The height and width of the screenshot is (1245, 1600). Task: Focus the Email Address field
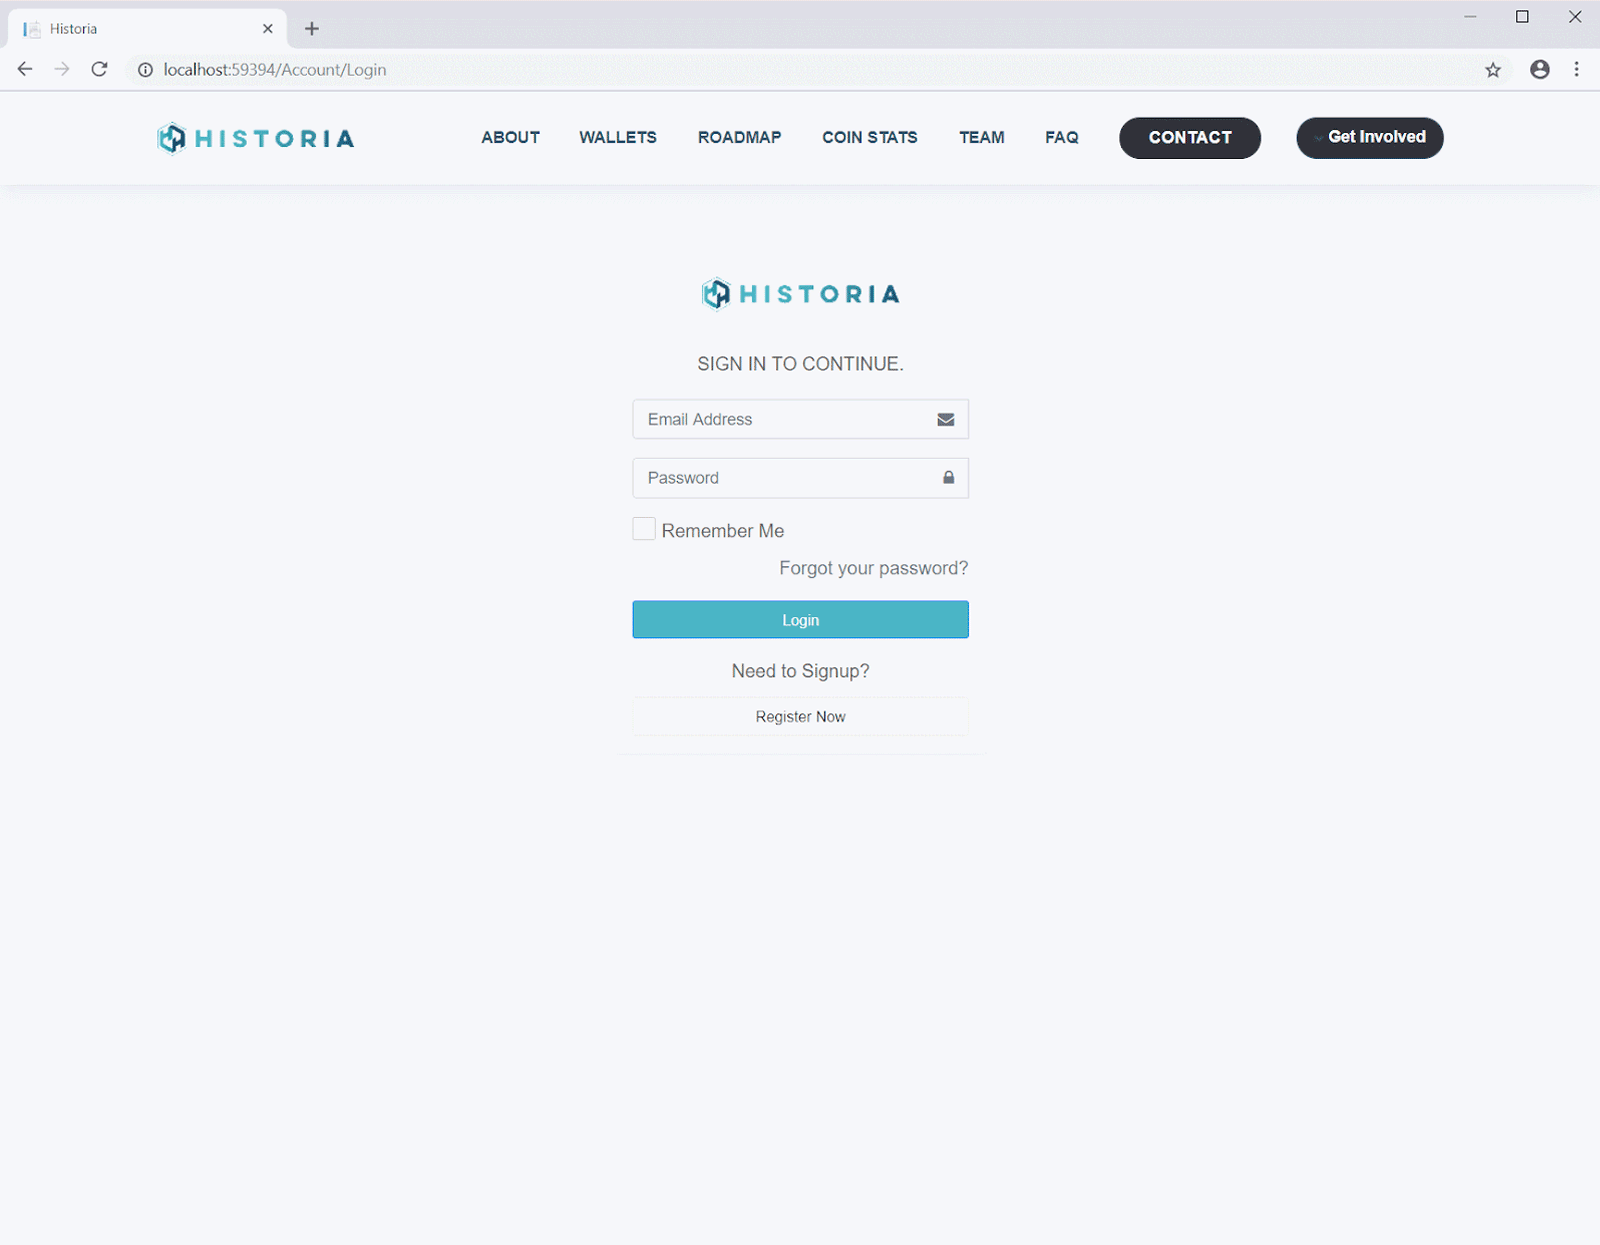[x=785, y=419]
